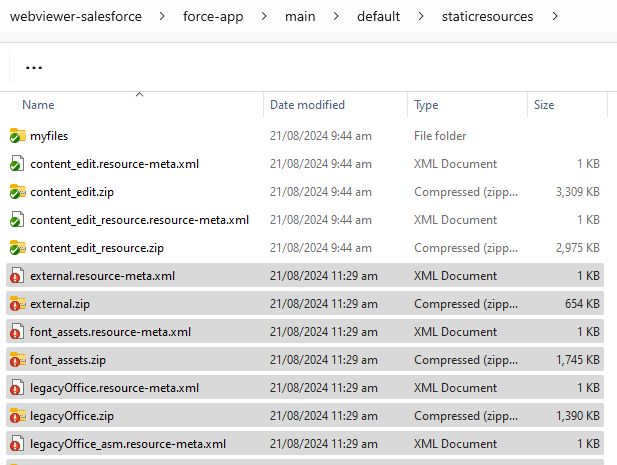Click the content_edit.zip archive icon
Viewport: 617px width, 465px height.
(x=18, y=192)
